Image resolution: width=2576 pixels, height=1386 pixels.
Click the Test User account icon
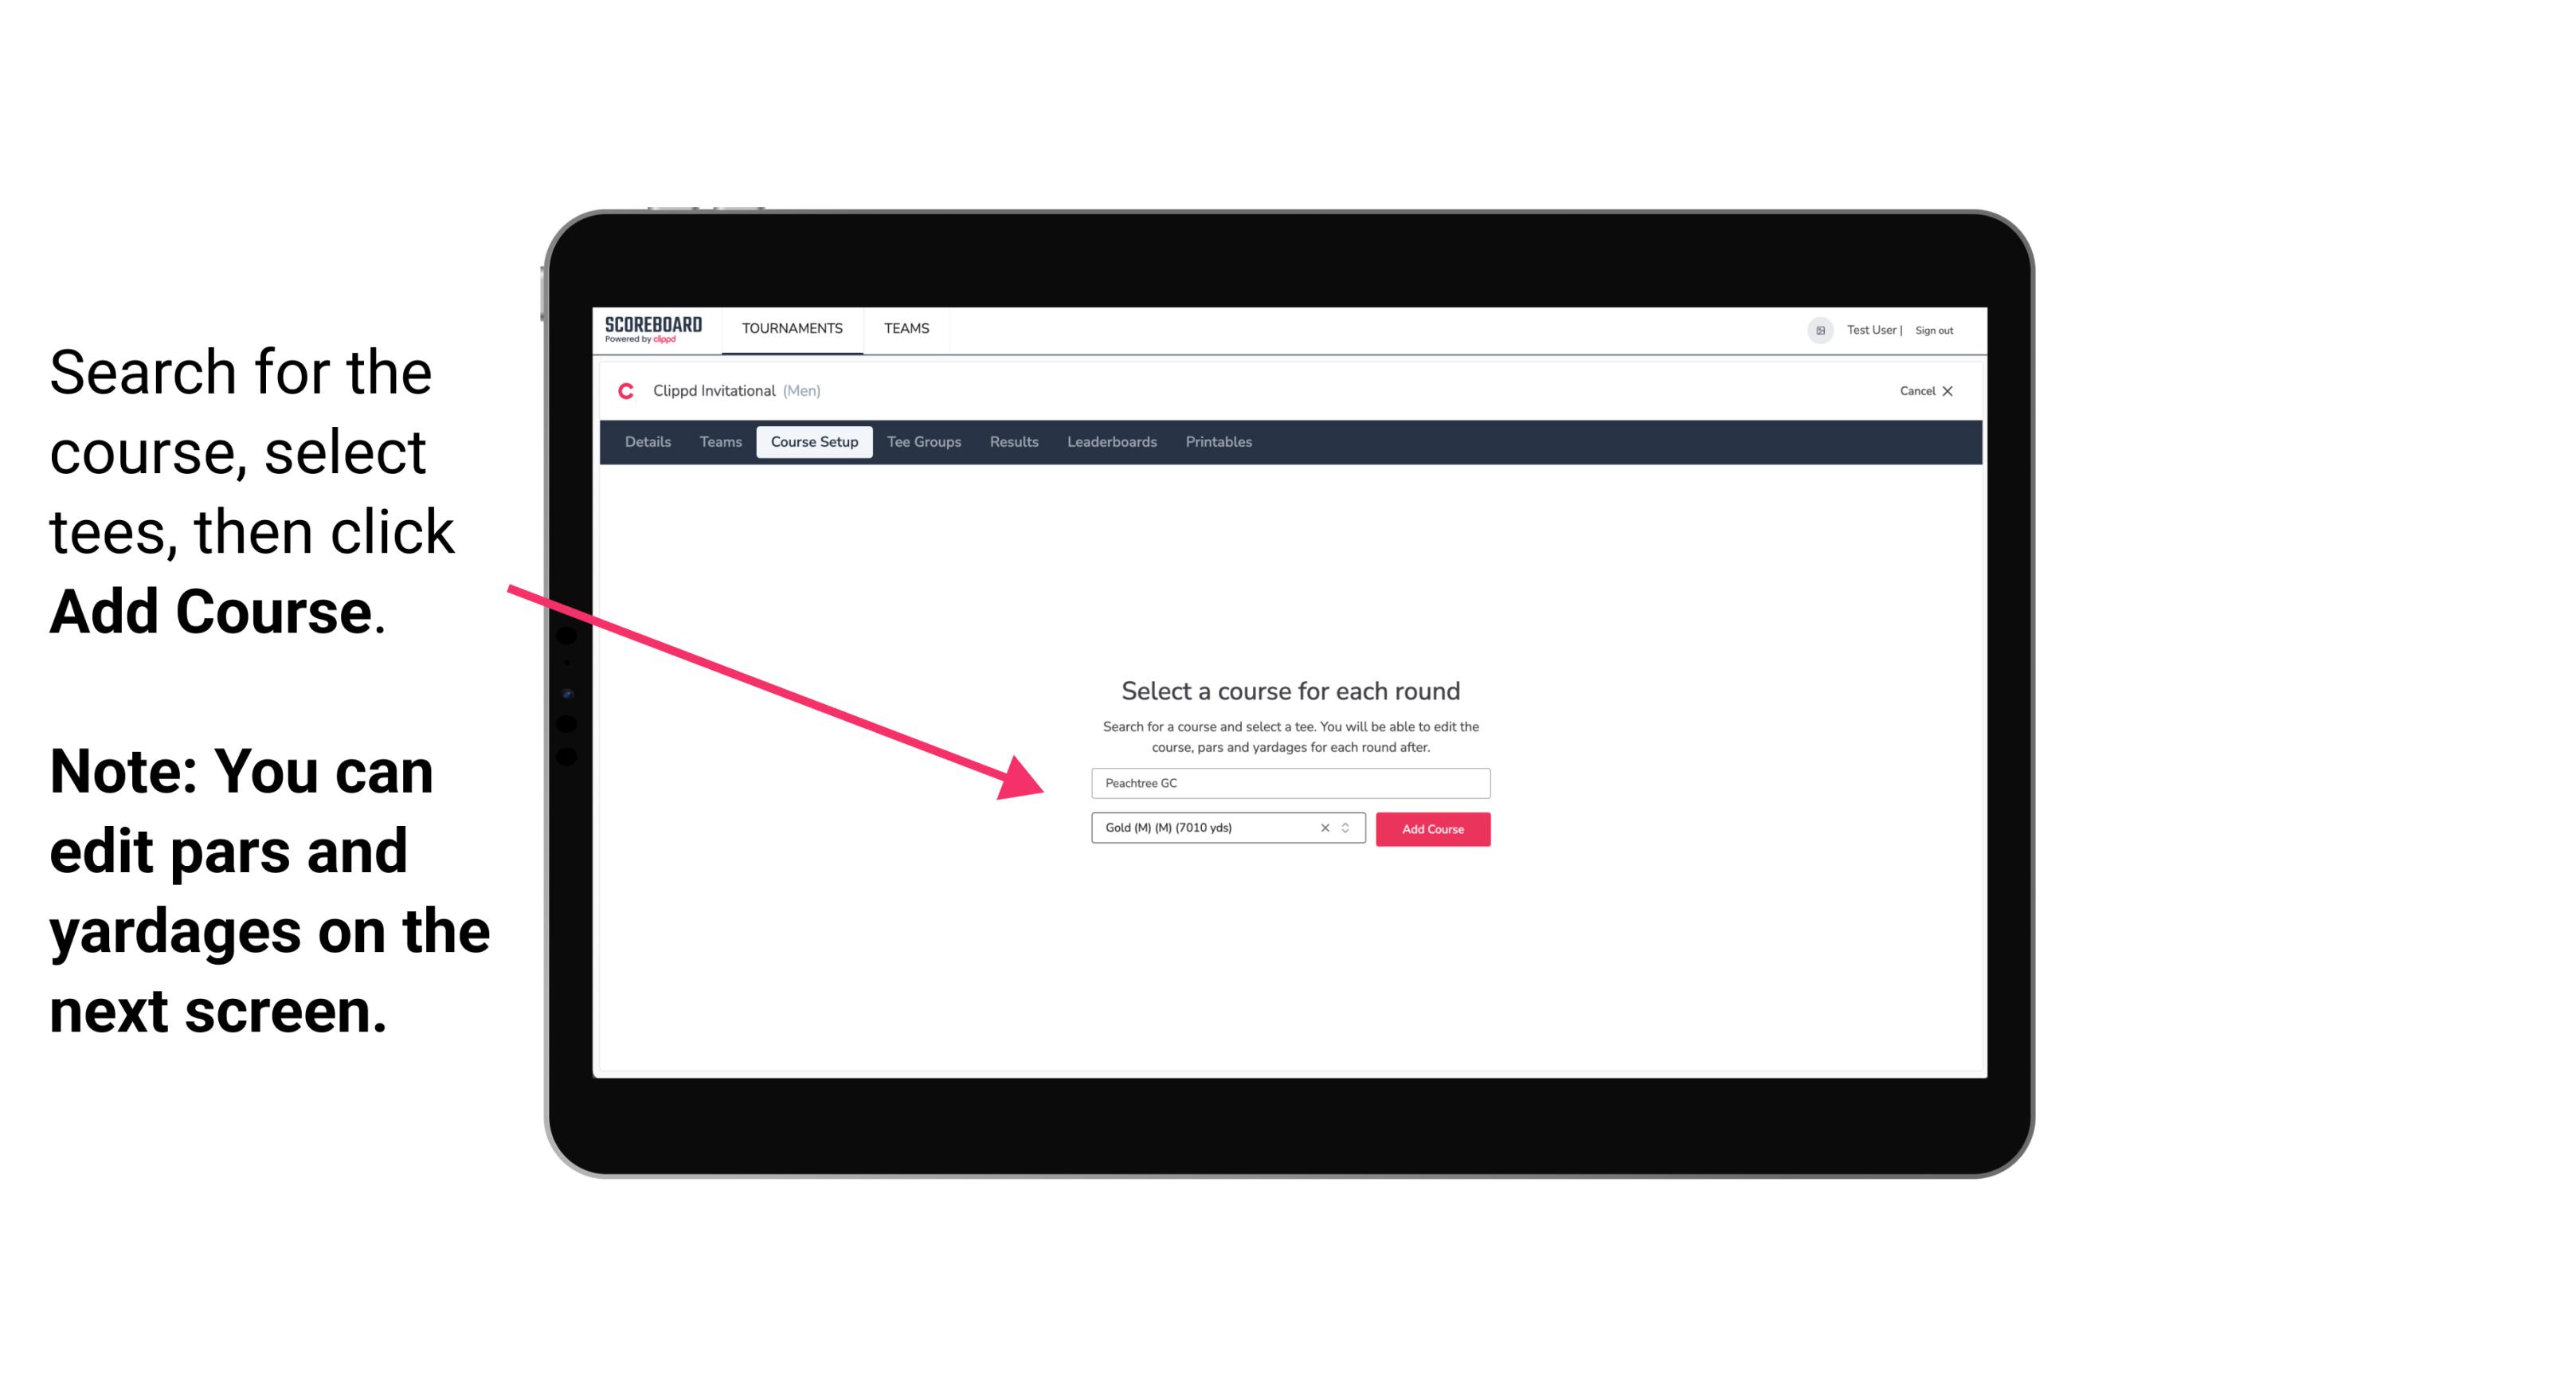(1815, 330)
